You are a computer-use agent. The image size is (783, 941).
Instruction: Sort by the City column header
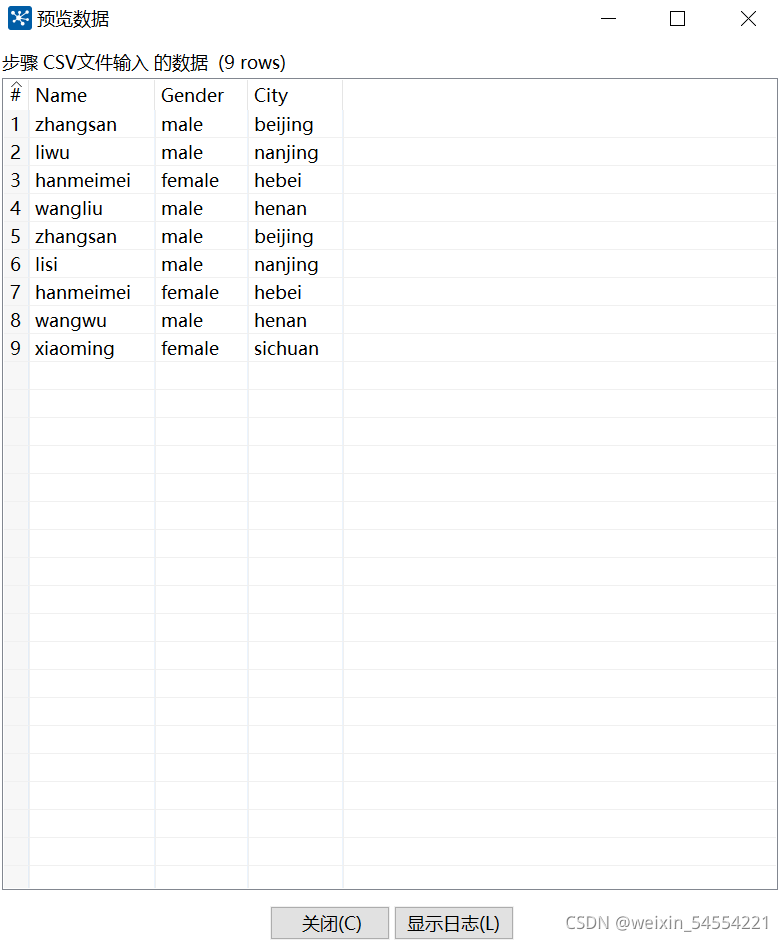coord(295,95)
